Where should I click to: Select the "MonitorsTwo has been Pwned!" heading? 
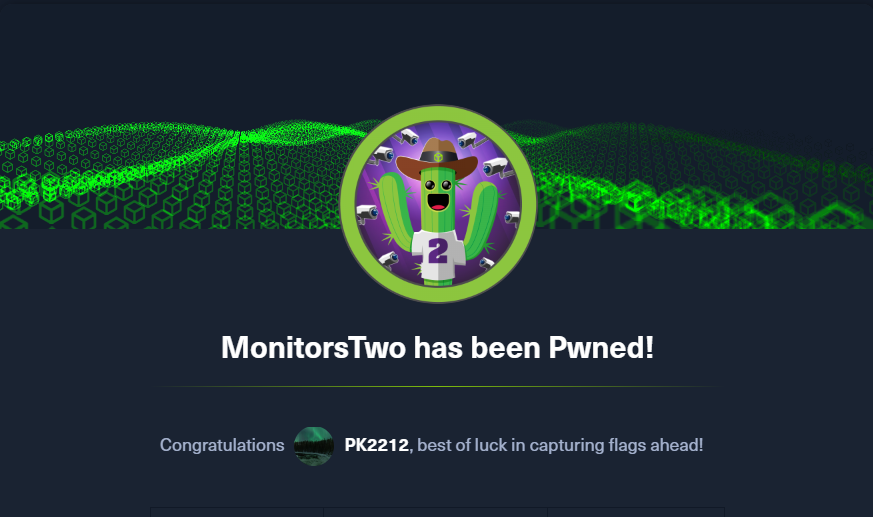438,347
